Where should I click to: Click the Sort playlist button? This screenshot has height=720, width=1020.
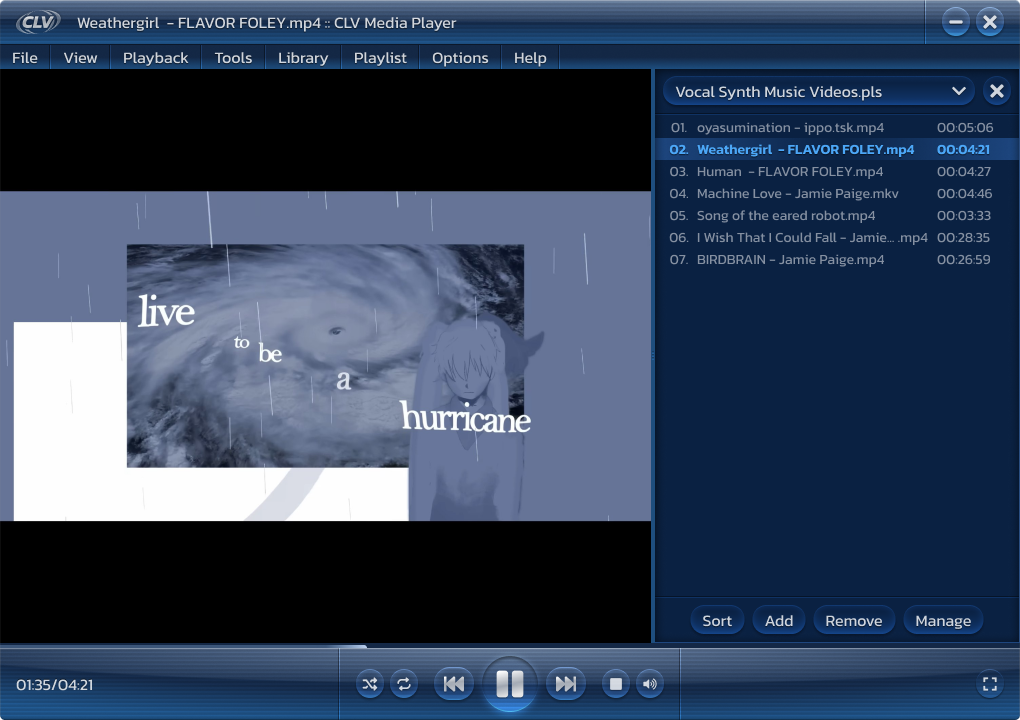pyautogui.click(x=717, y=620)
